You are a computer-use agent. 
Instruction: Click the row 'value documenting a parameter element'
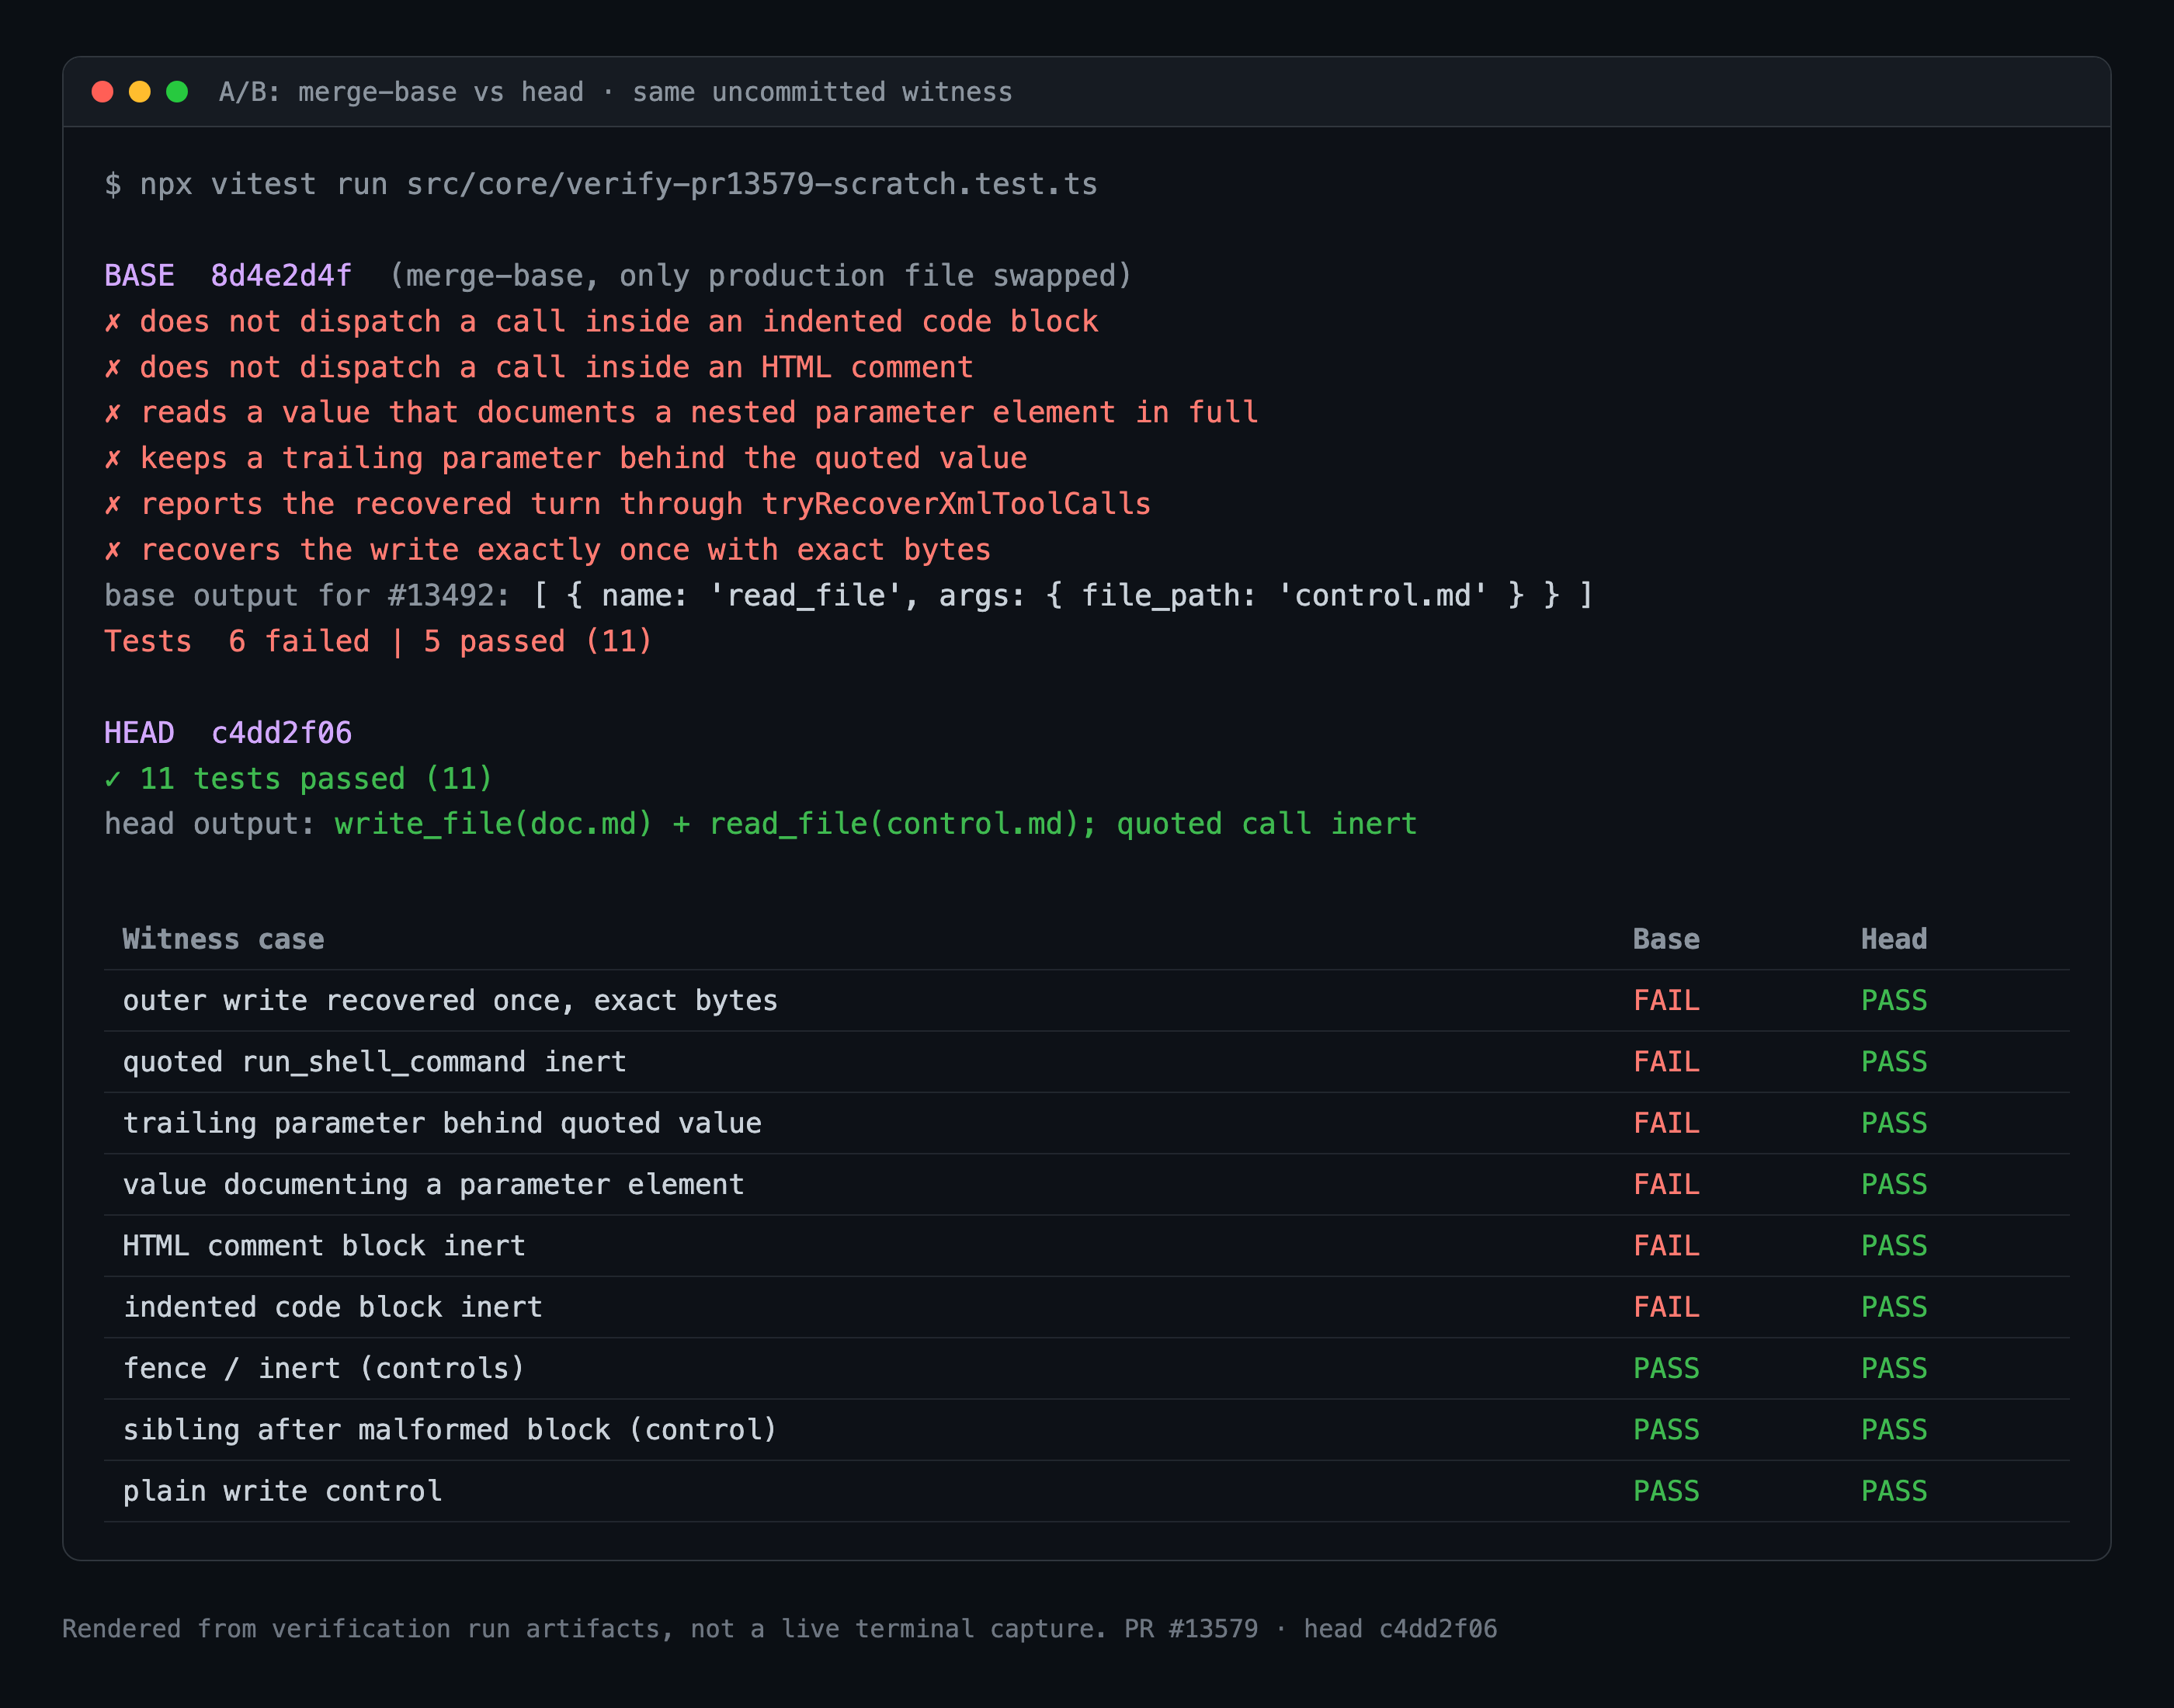point(1087,1184)
